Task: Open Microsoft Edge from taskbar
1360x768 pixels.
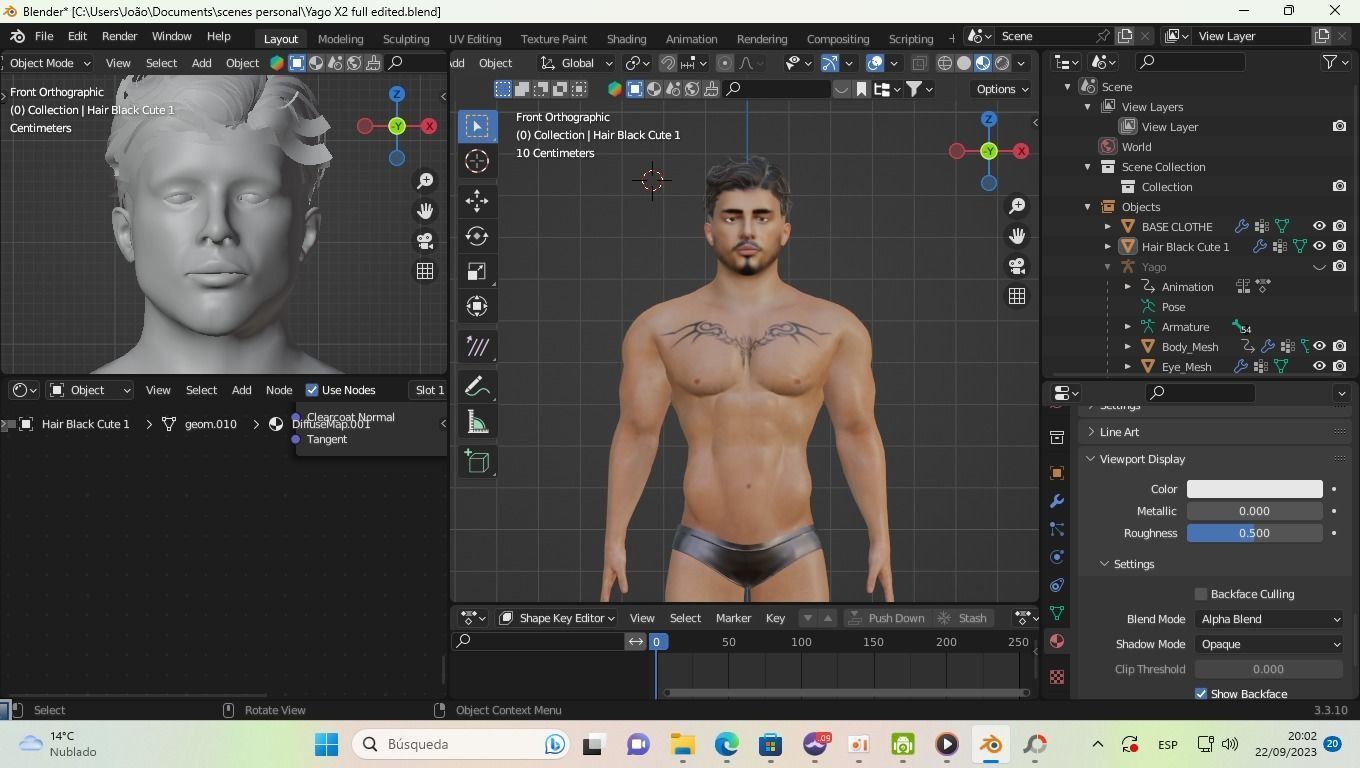Action: [x=726, y=744]
